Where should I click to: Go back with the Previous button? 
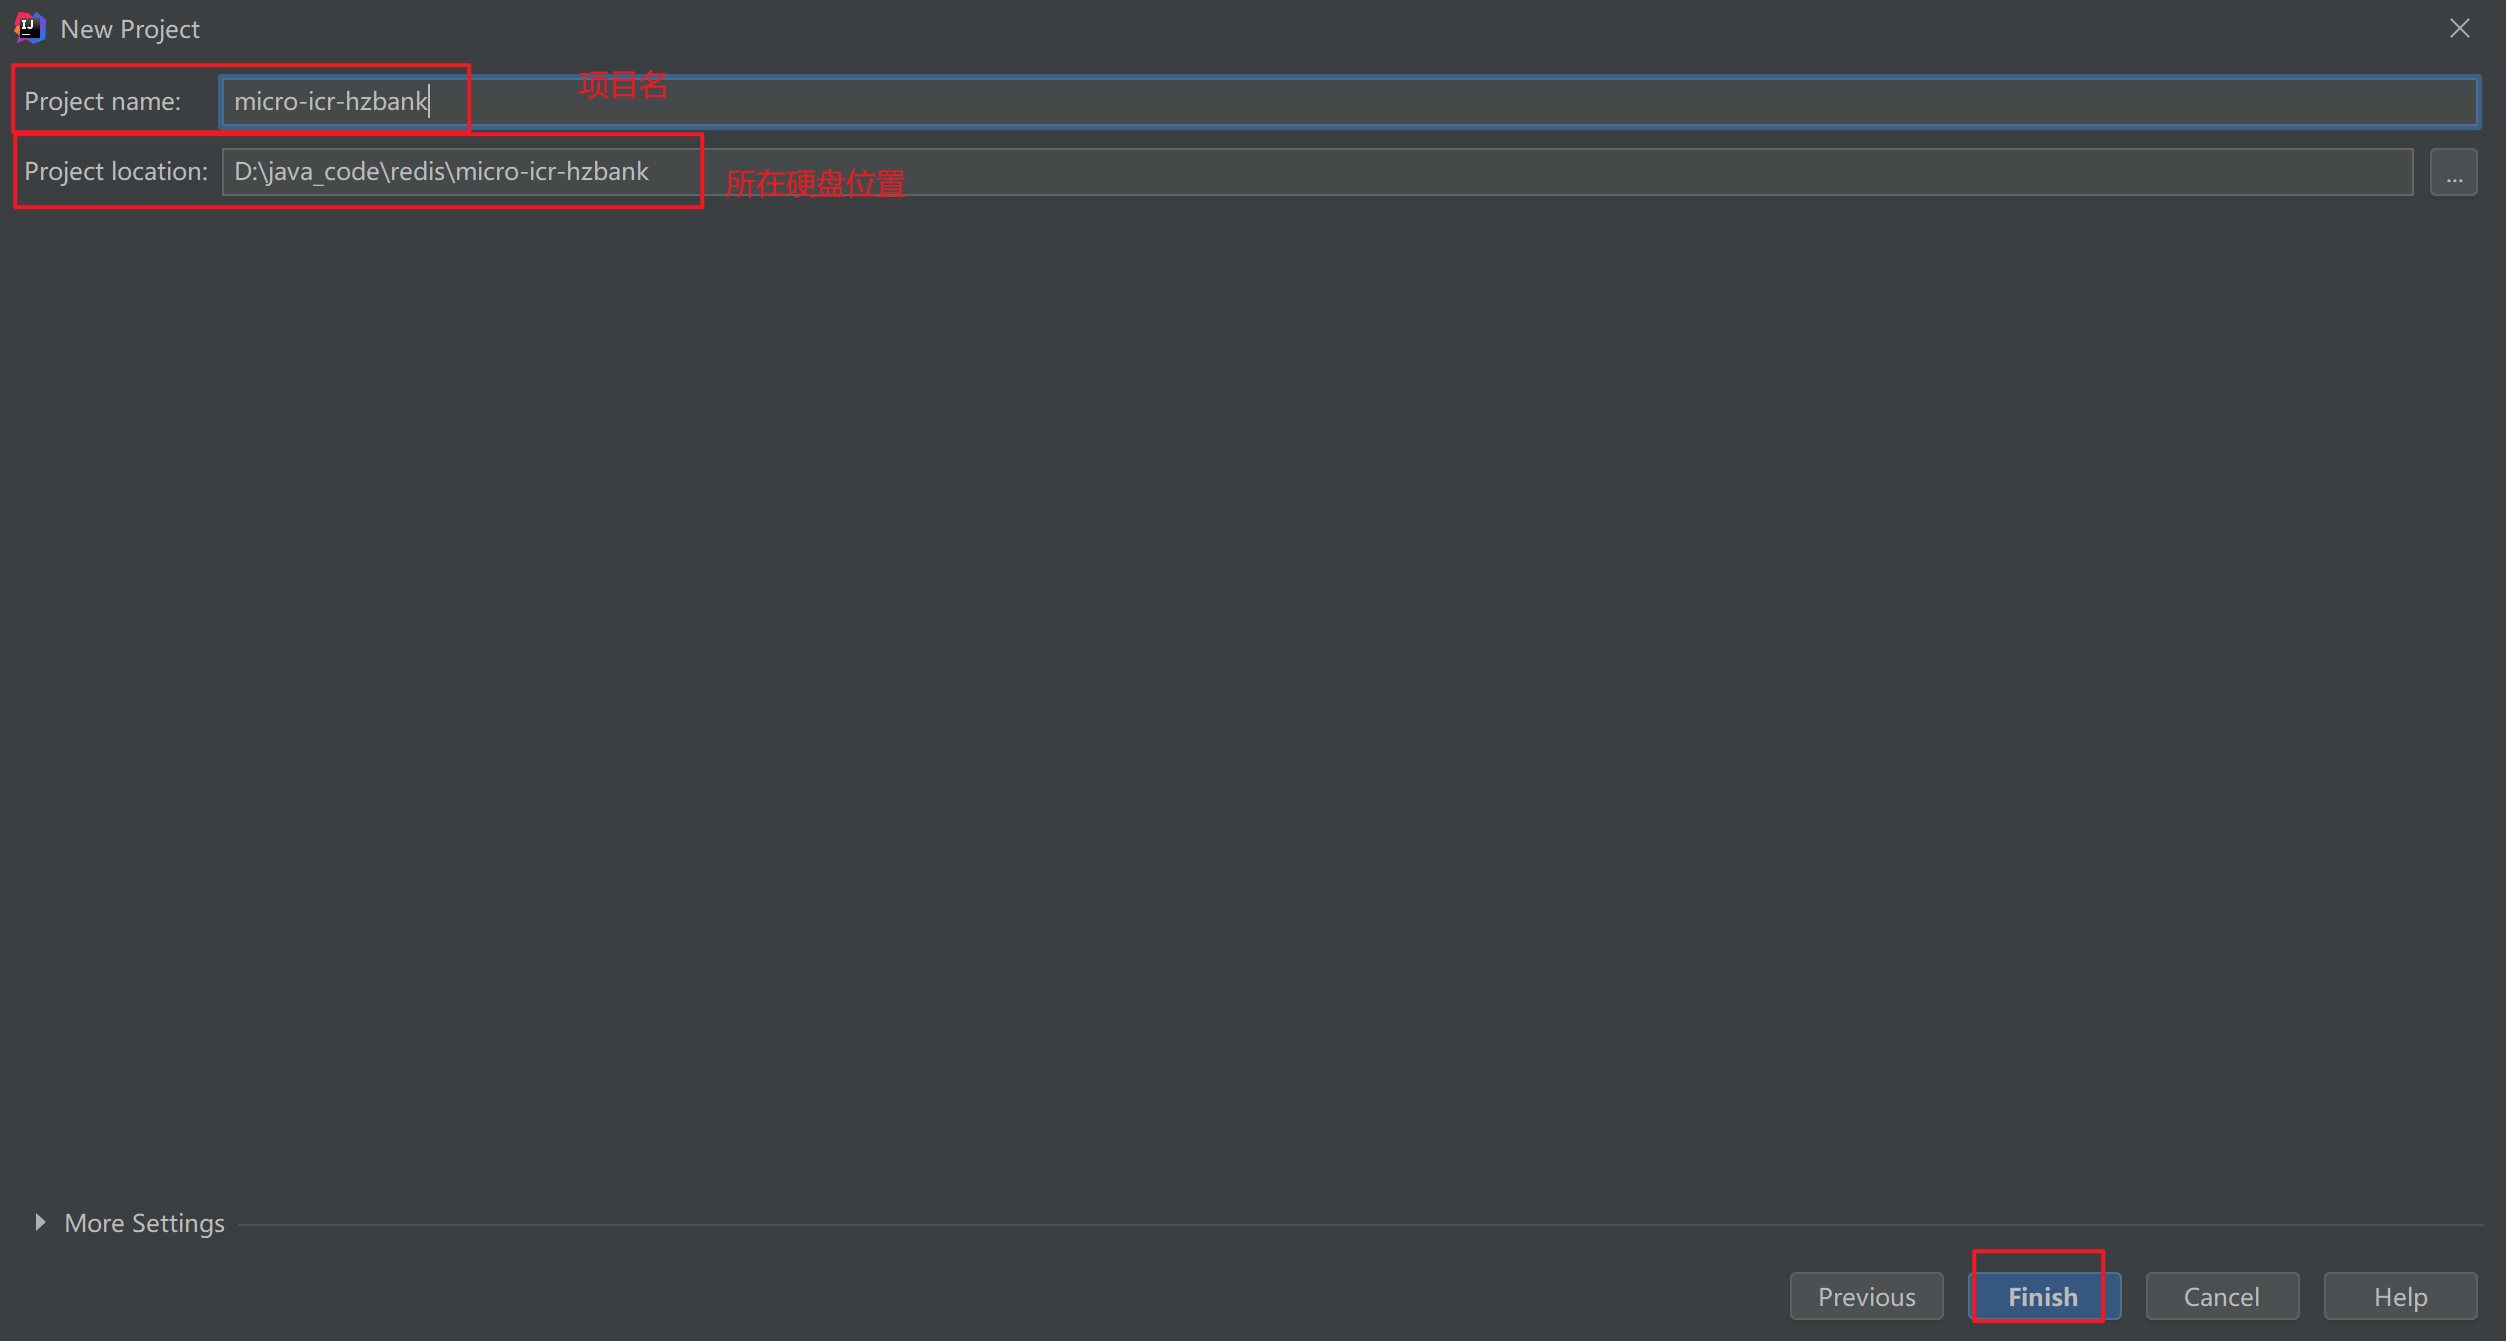tap(1866, 1296)
